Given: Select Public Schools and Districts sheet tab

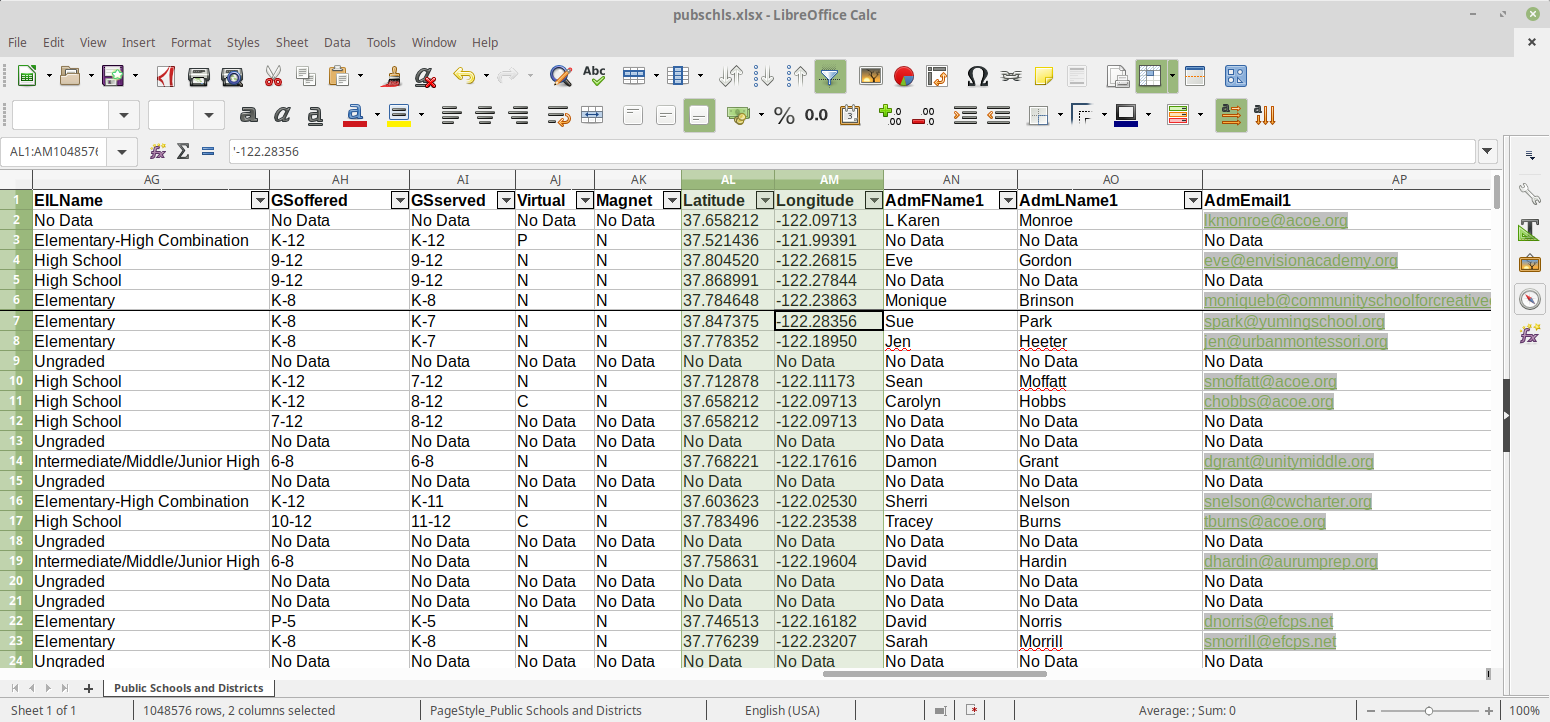Looking at the screenshot, I should click(x=189, y=688).
